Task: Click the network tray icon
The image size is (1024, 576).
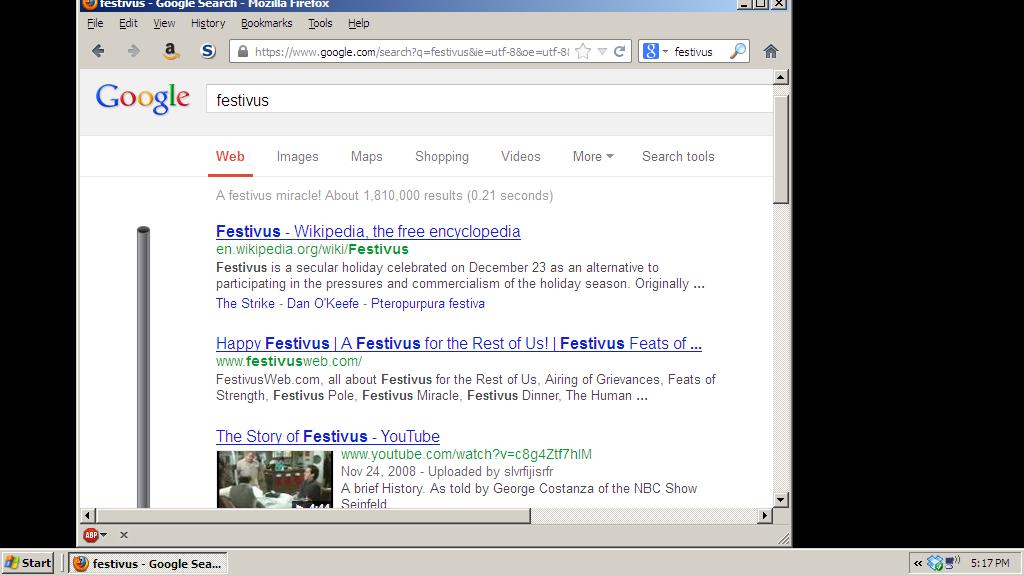Action: 952,562
